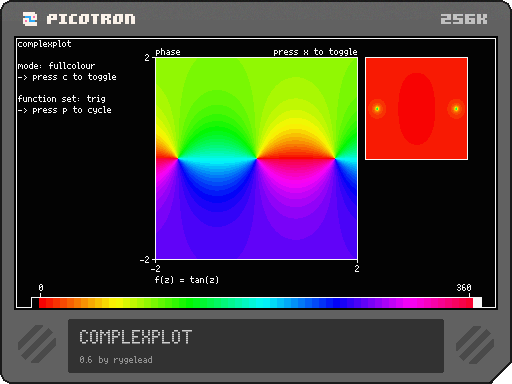Screen dimensions: 512x384
Task: Click the '2' x-axis label
Action: tap(357, 269)
